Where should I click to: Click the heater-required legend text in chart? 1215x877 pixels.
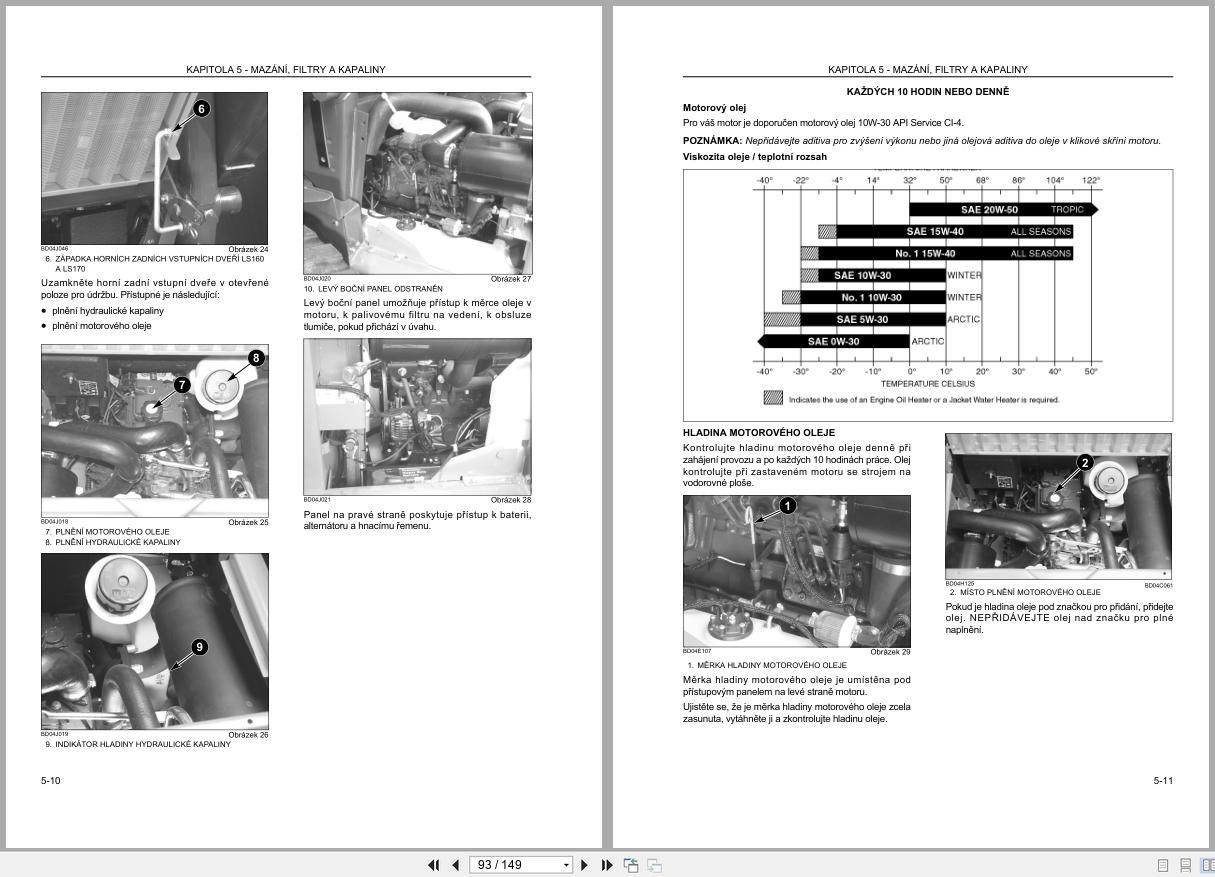click(x=923, y=400)
